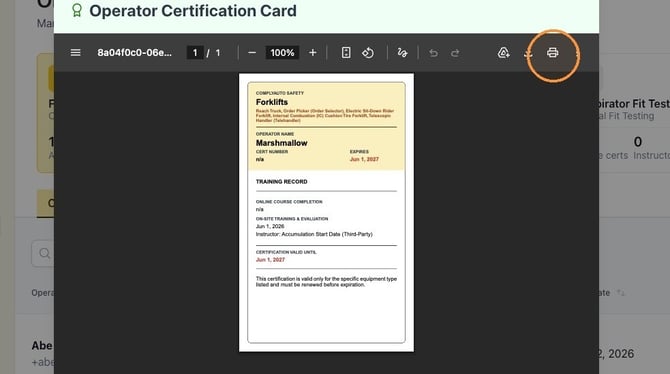Rotate the PDF counterclockwise
This screenshot has width=670, height=374.
click(x=368, y=53)
